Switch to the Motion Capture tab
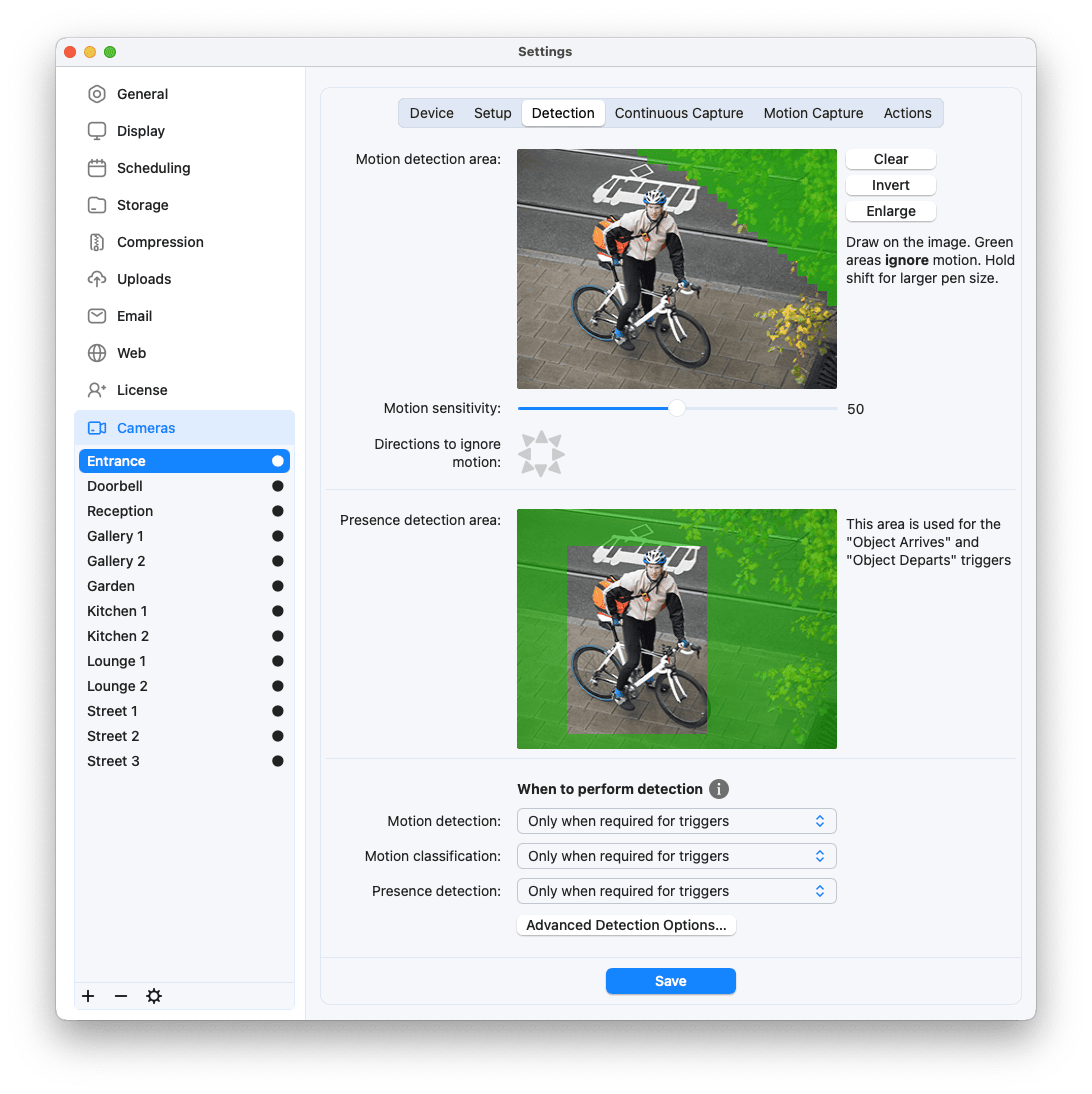Image resolution: width=1092 pixels, height=1094 pixels. [813, 113]
